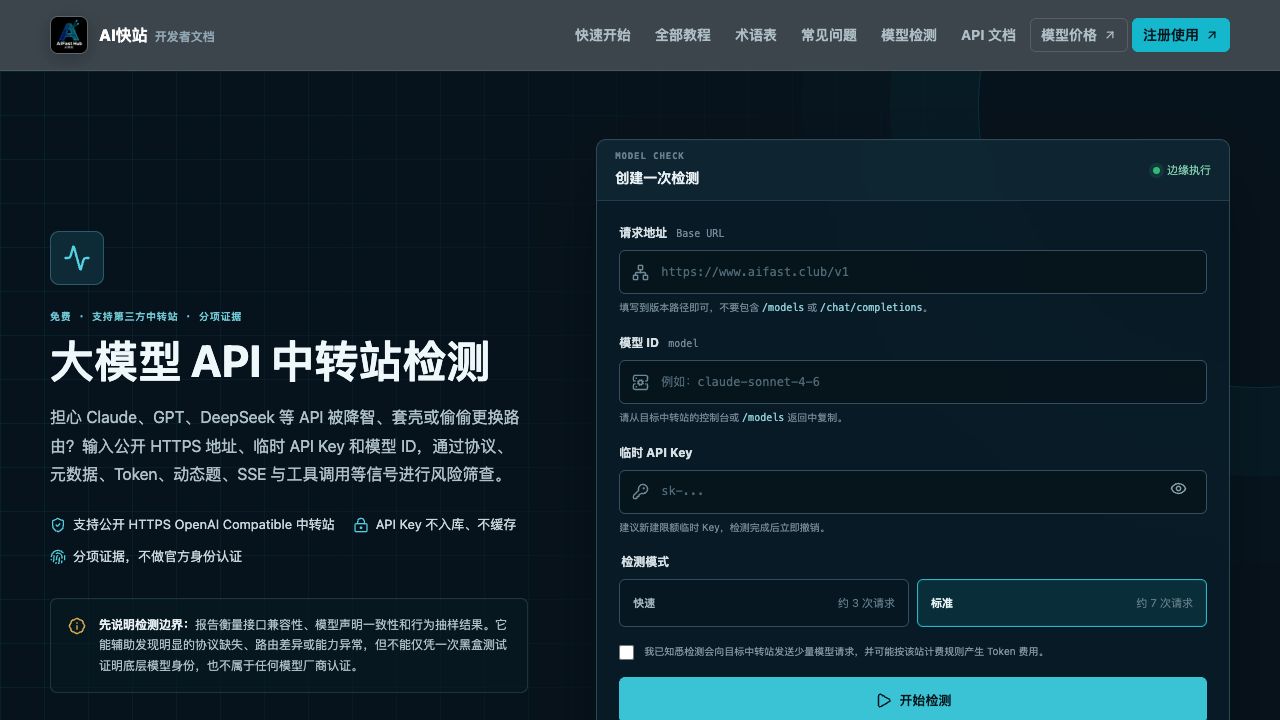Click the lock icon beside API Key 不入库

pos(360,525)
